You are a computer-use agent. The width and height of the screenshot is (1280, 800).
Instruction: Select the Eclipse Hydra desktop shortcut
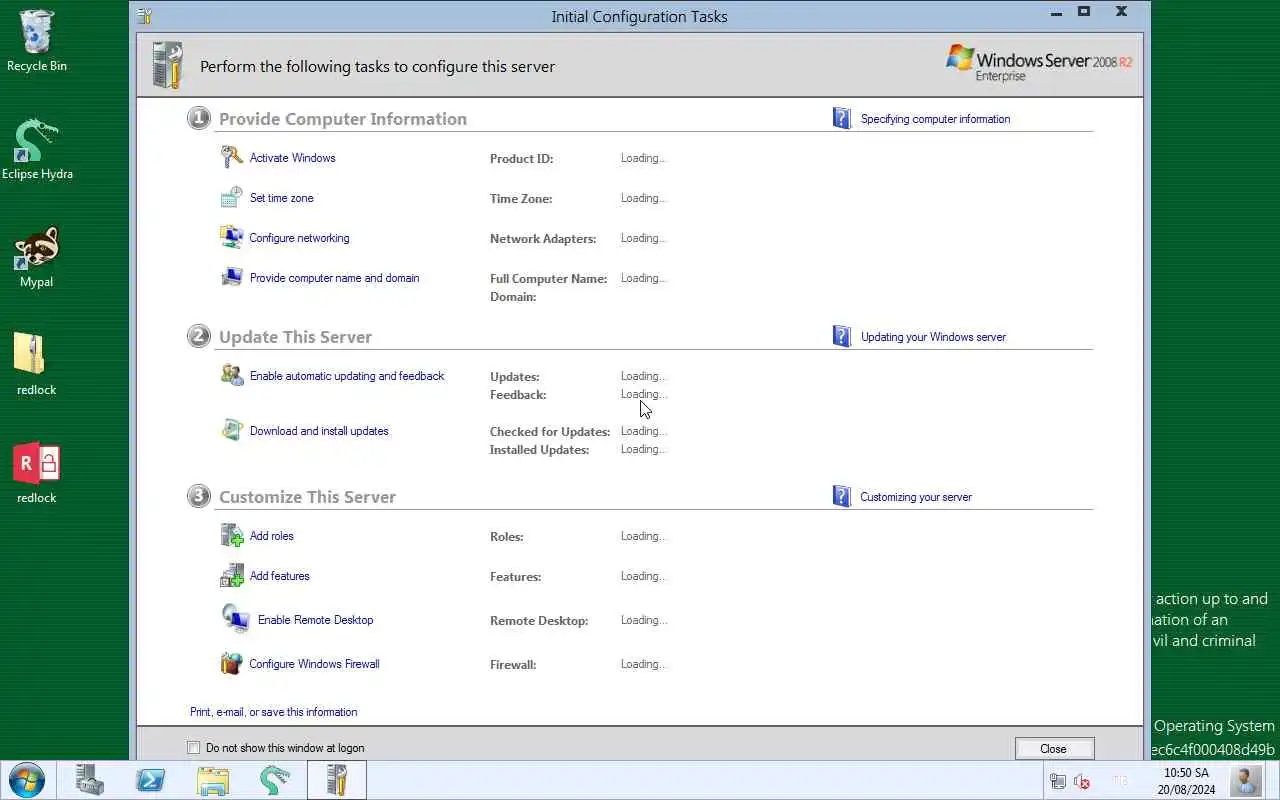pyautogui.click(x=37, y=150)
